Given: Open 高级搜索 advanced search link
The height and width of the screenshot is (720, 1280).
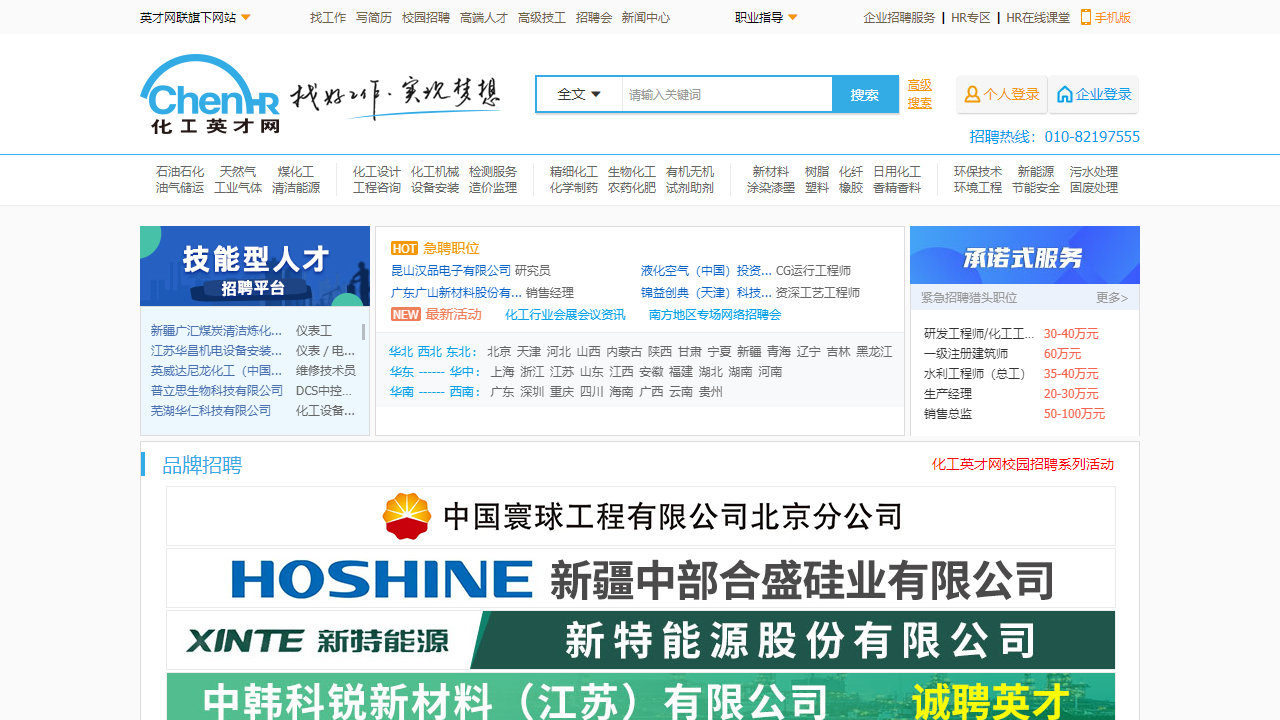Looking at the screenshot, I should (x=920, y=94).
